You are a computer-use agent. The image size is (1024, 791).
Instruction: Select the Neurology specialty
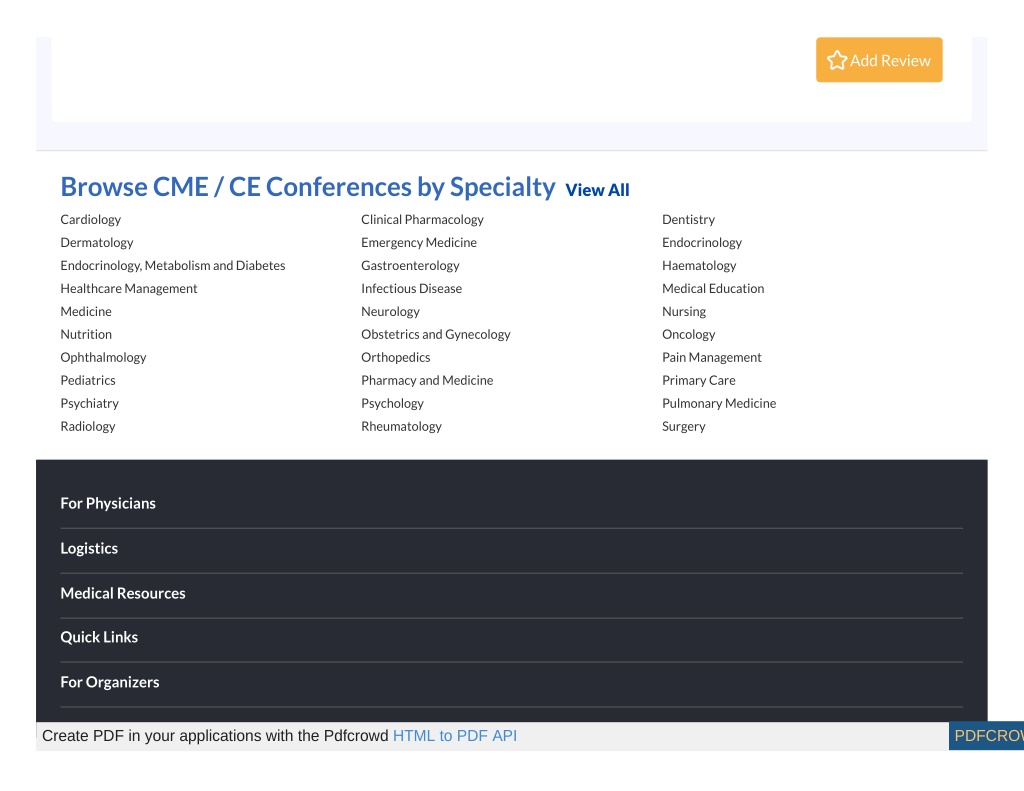391,311
